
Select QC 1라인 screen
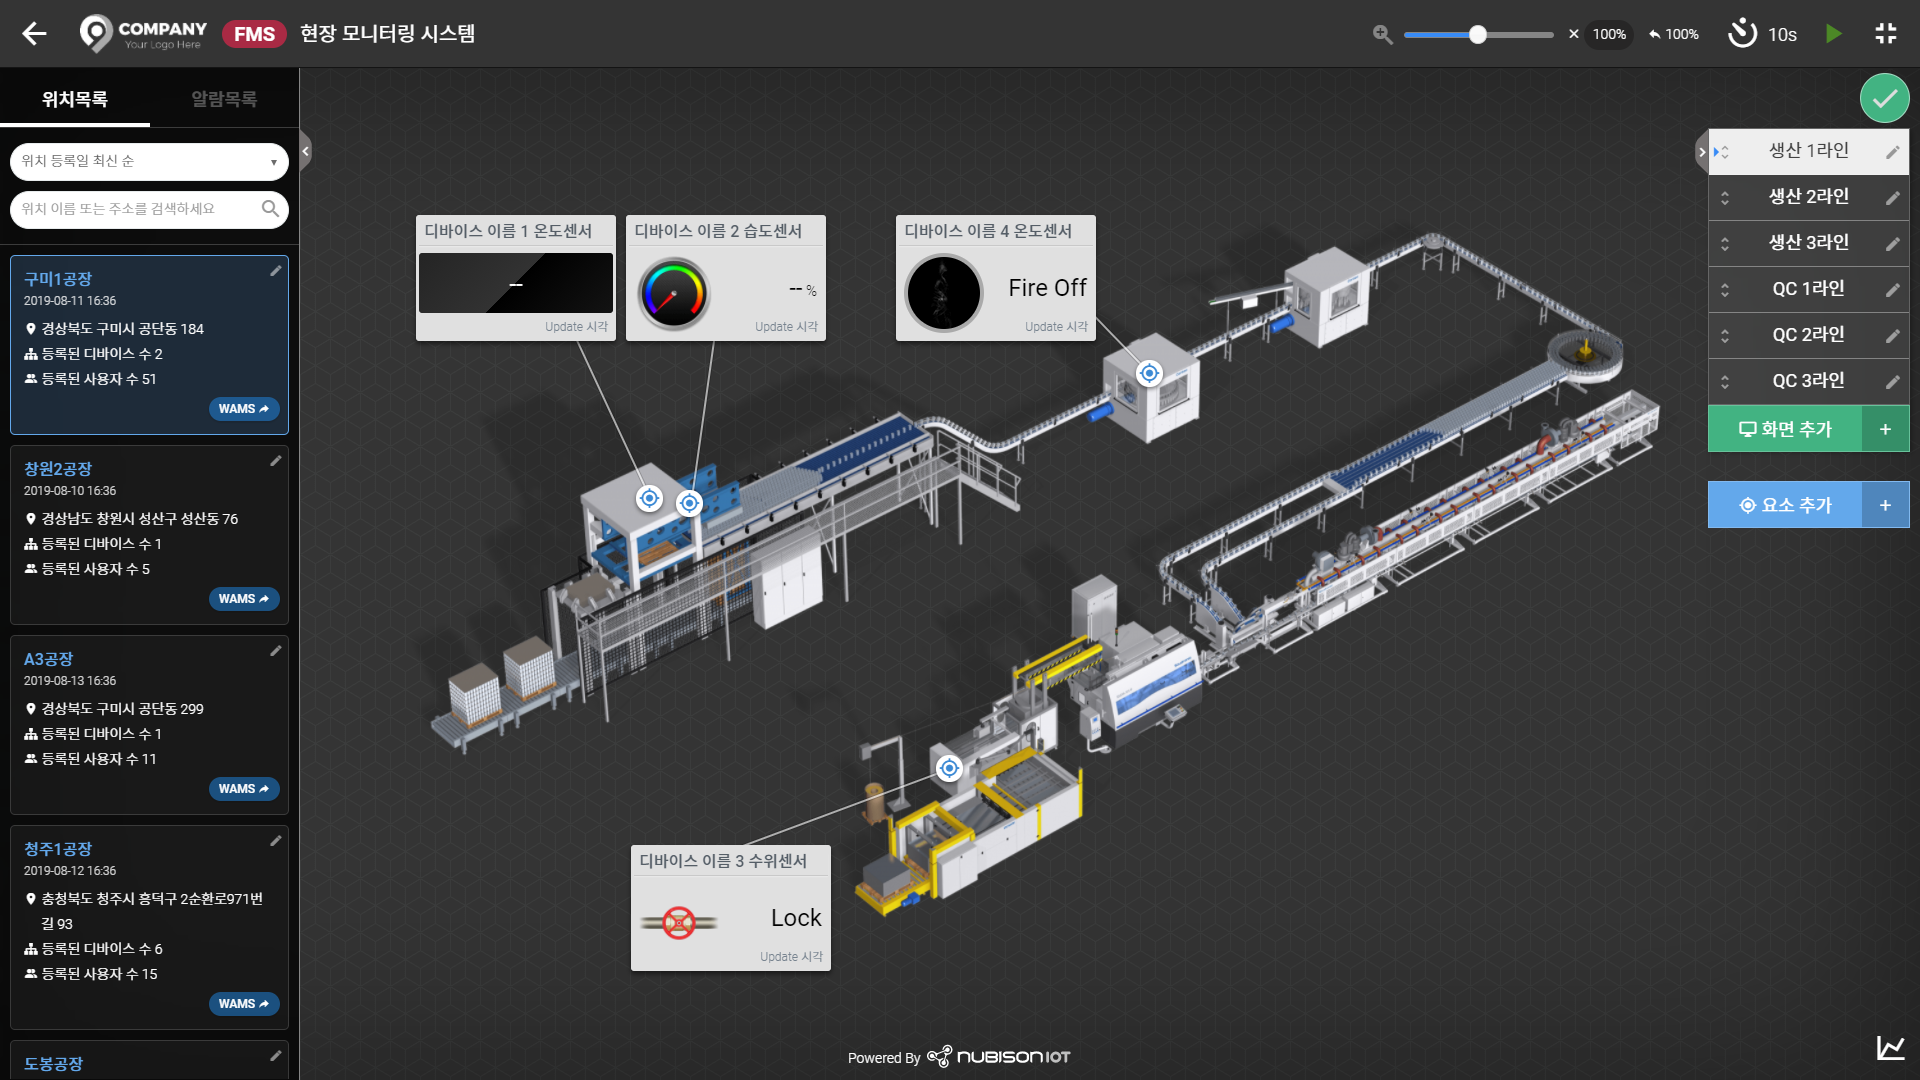click(x=1808, y=289)
